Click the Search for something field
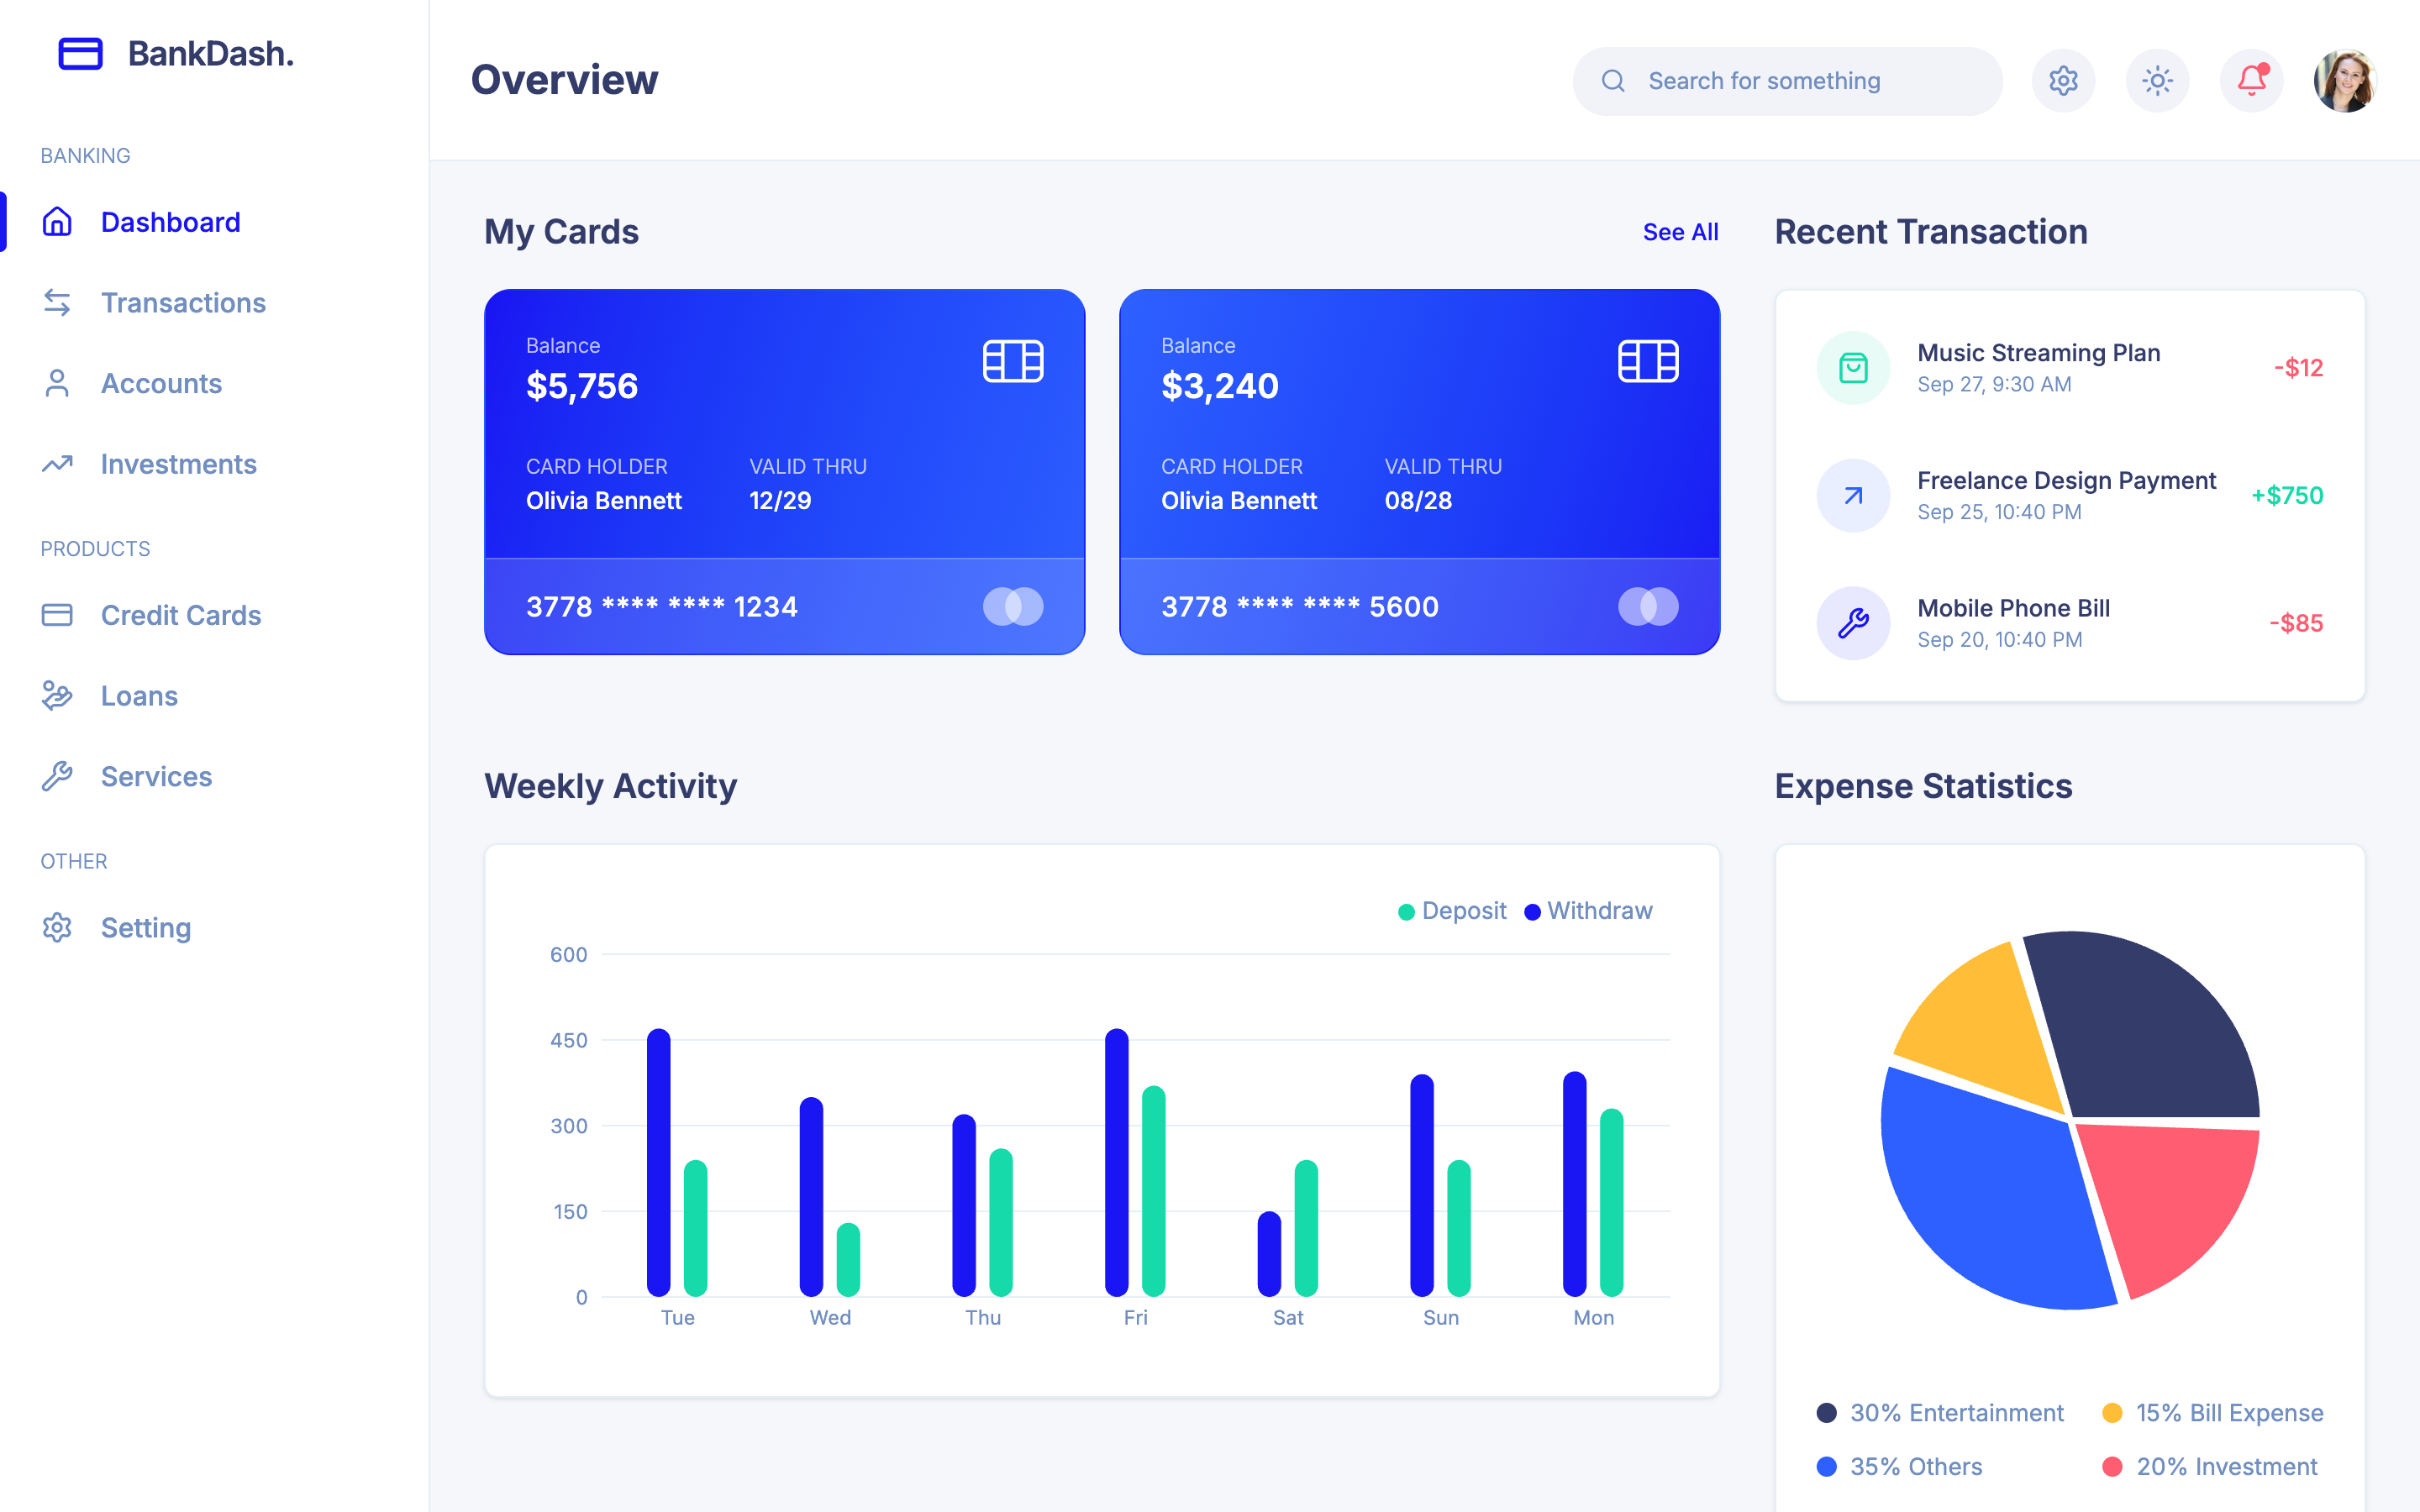 [1787, 81]
